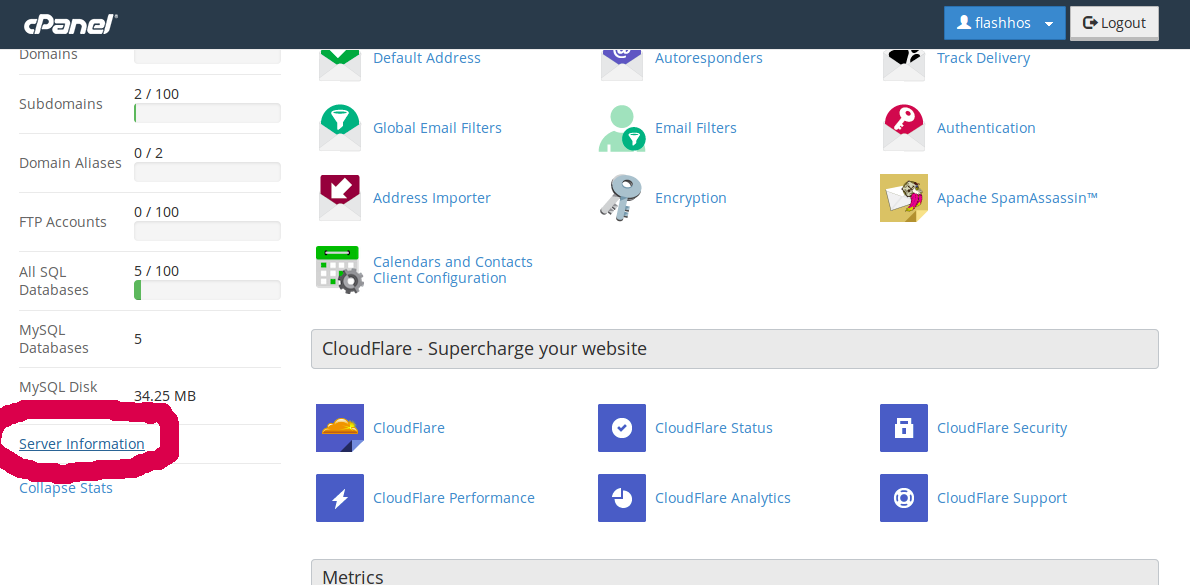Screen dimensions: 1190x585
Task: Open the Track Delivery link
Action: coord(984,58)
